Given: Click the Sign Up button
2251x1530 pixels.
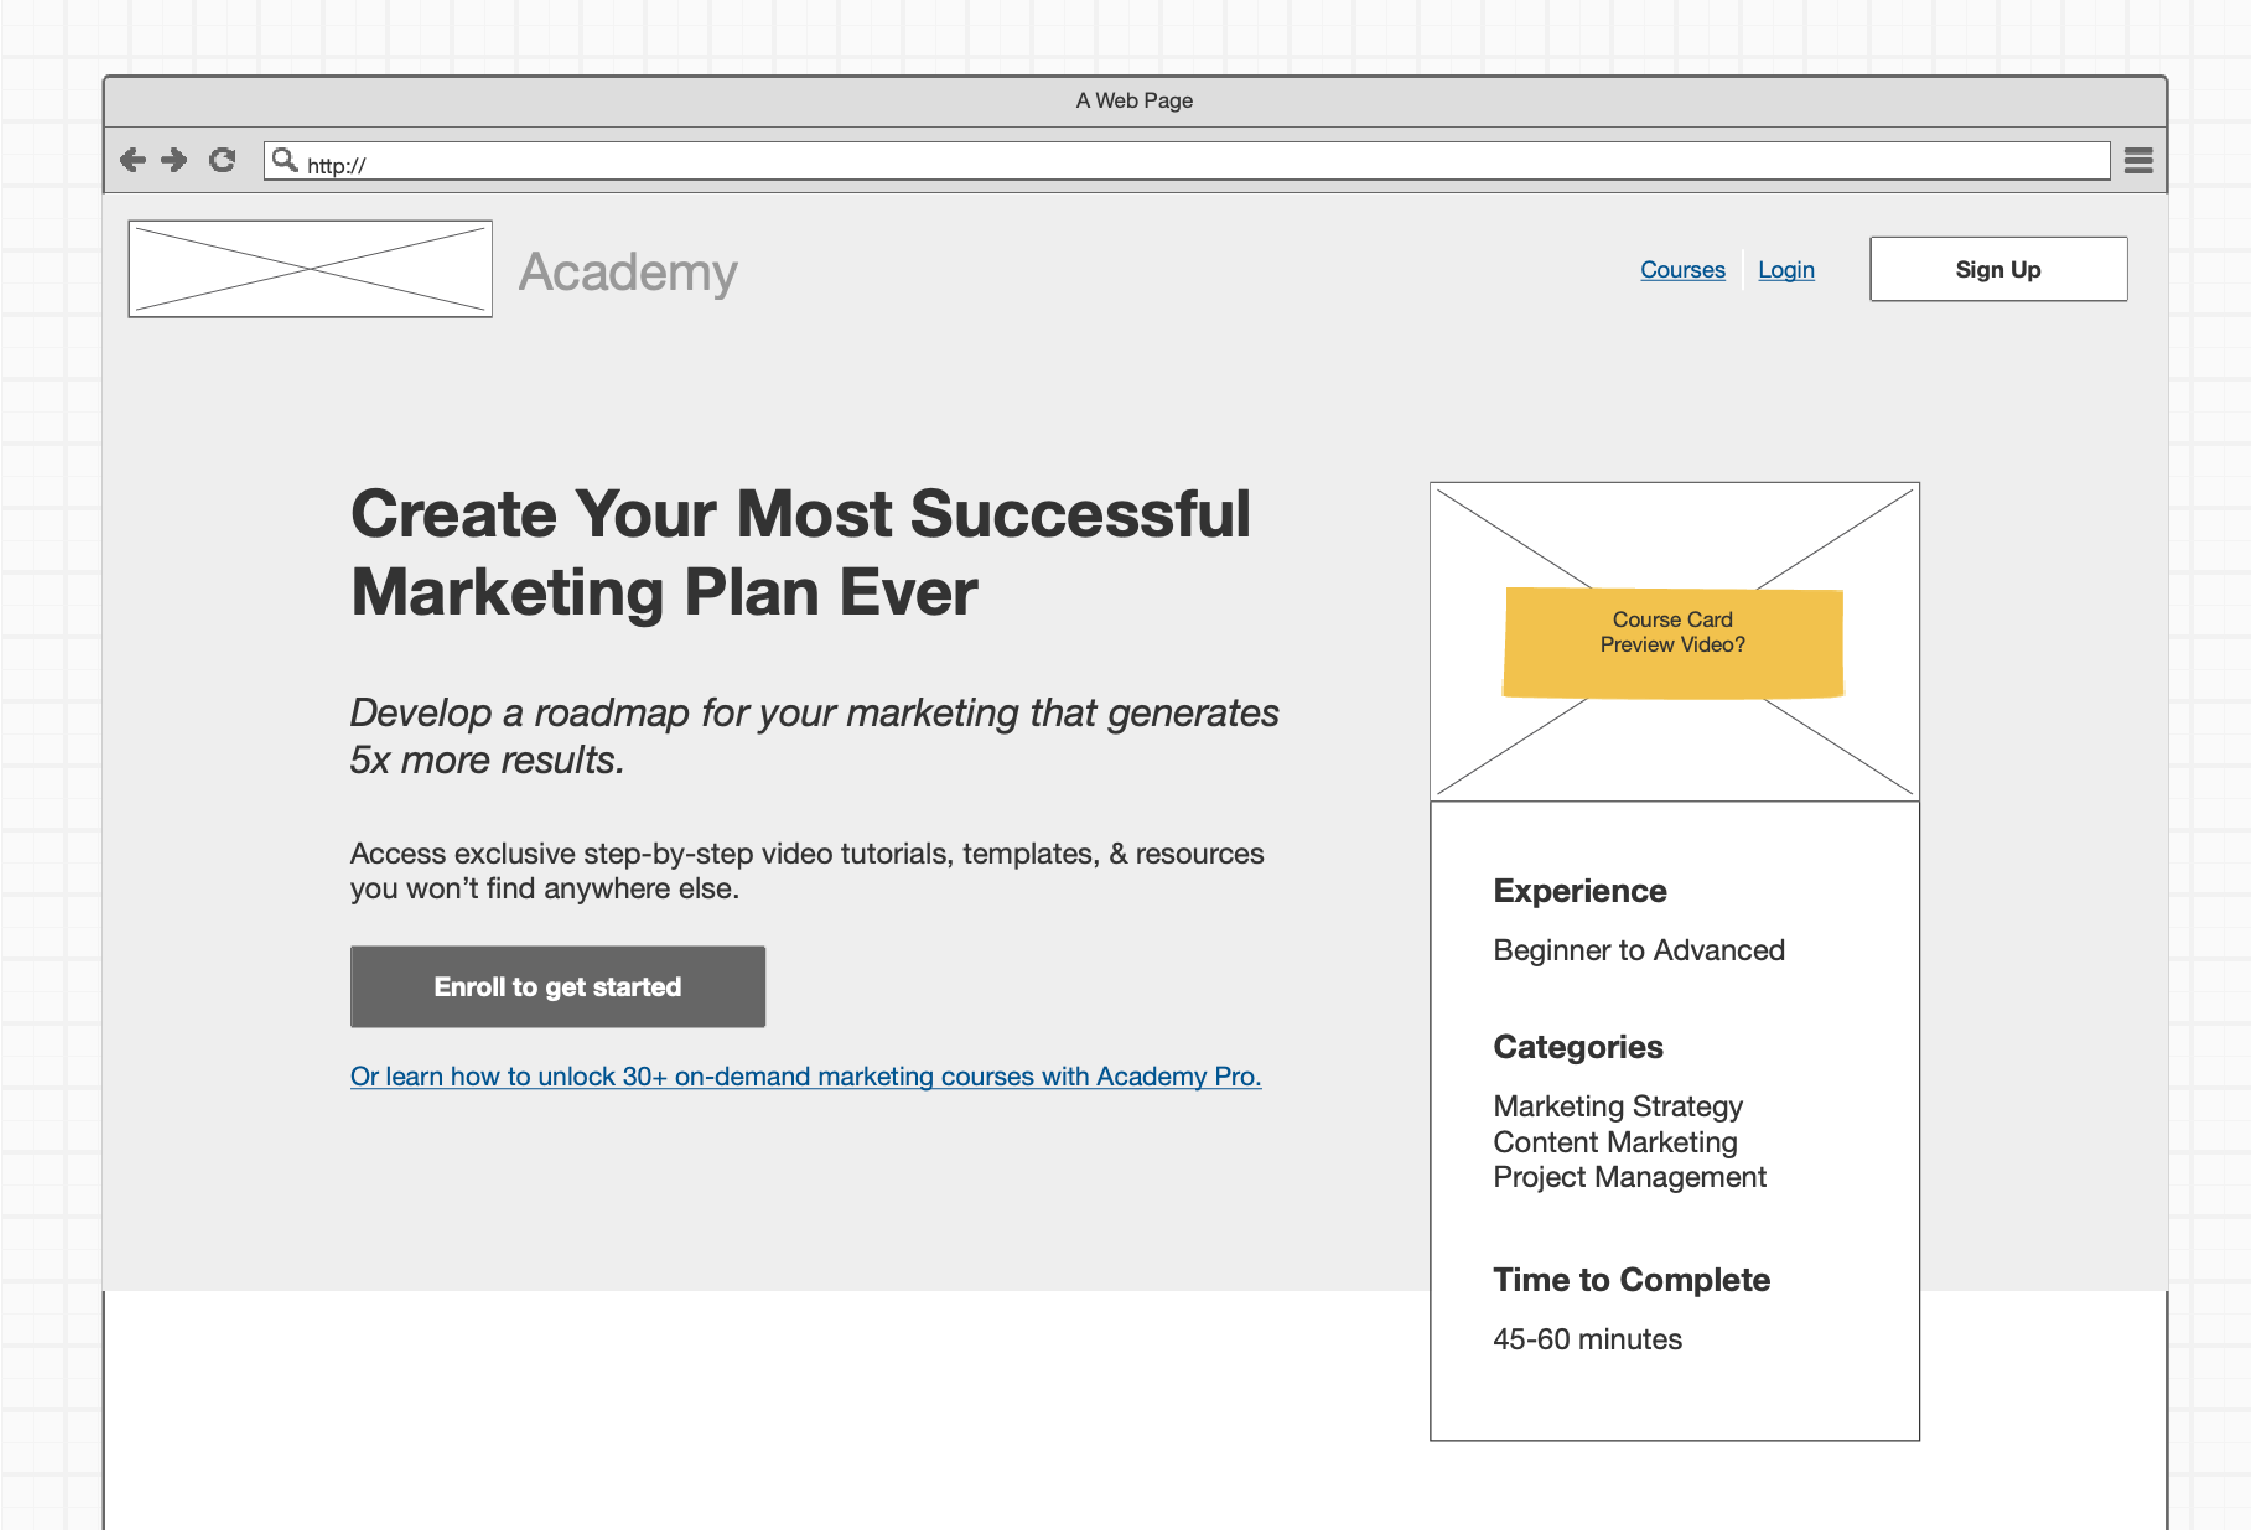Looking at the screenshot, I should point(1998,269).
